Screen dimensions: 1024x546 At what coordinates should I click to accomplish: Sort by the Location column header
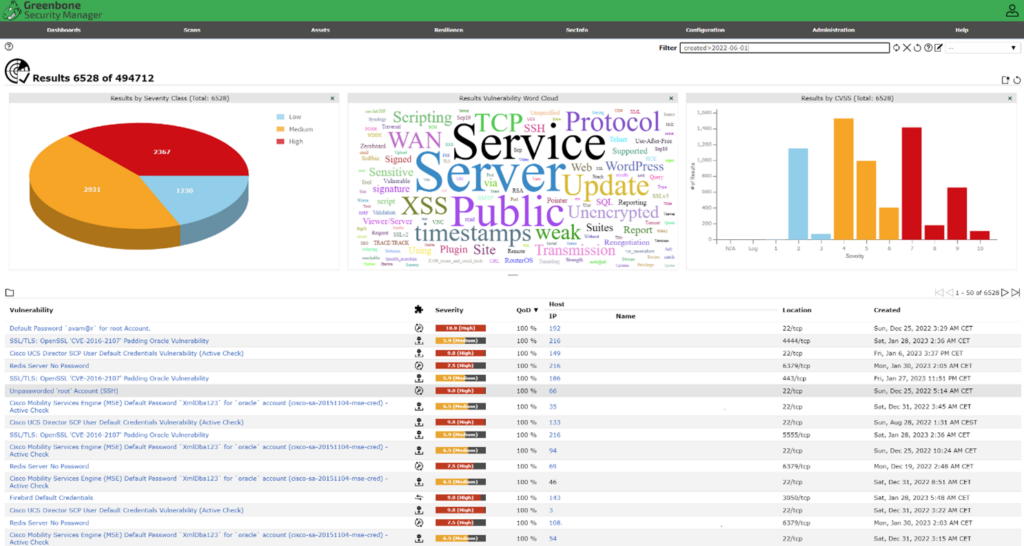(797, 310)
